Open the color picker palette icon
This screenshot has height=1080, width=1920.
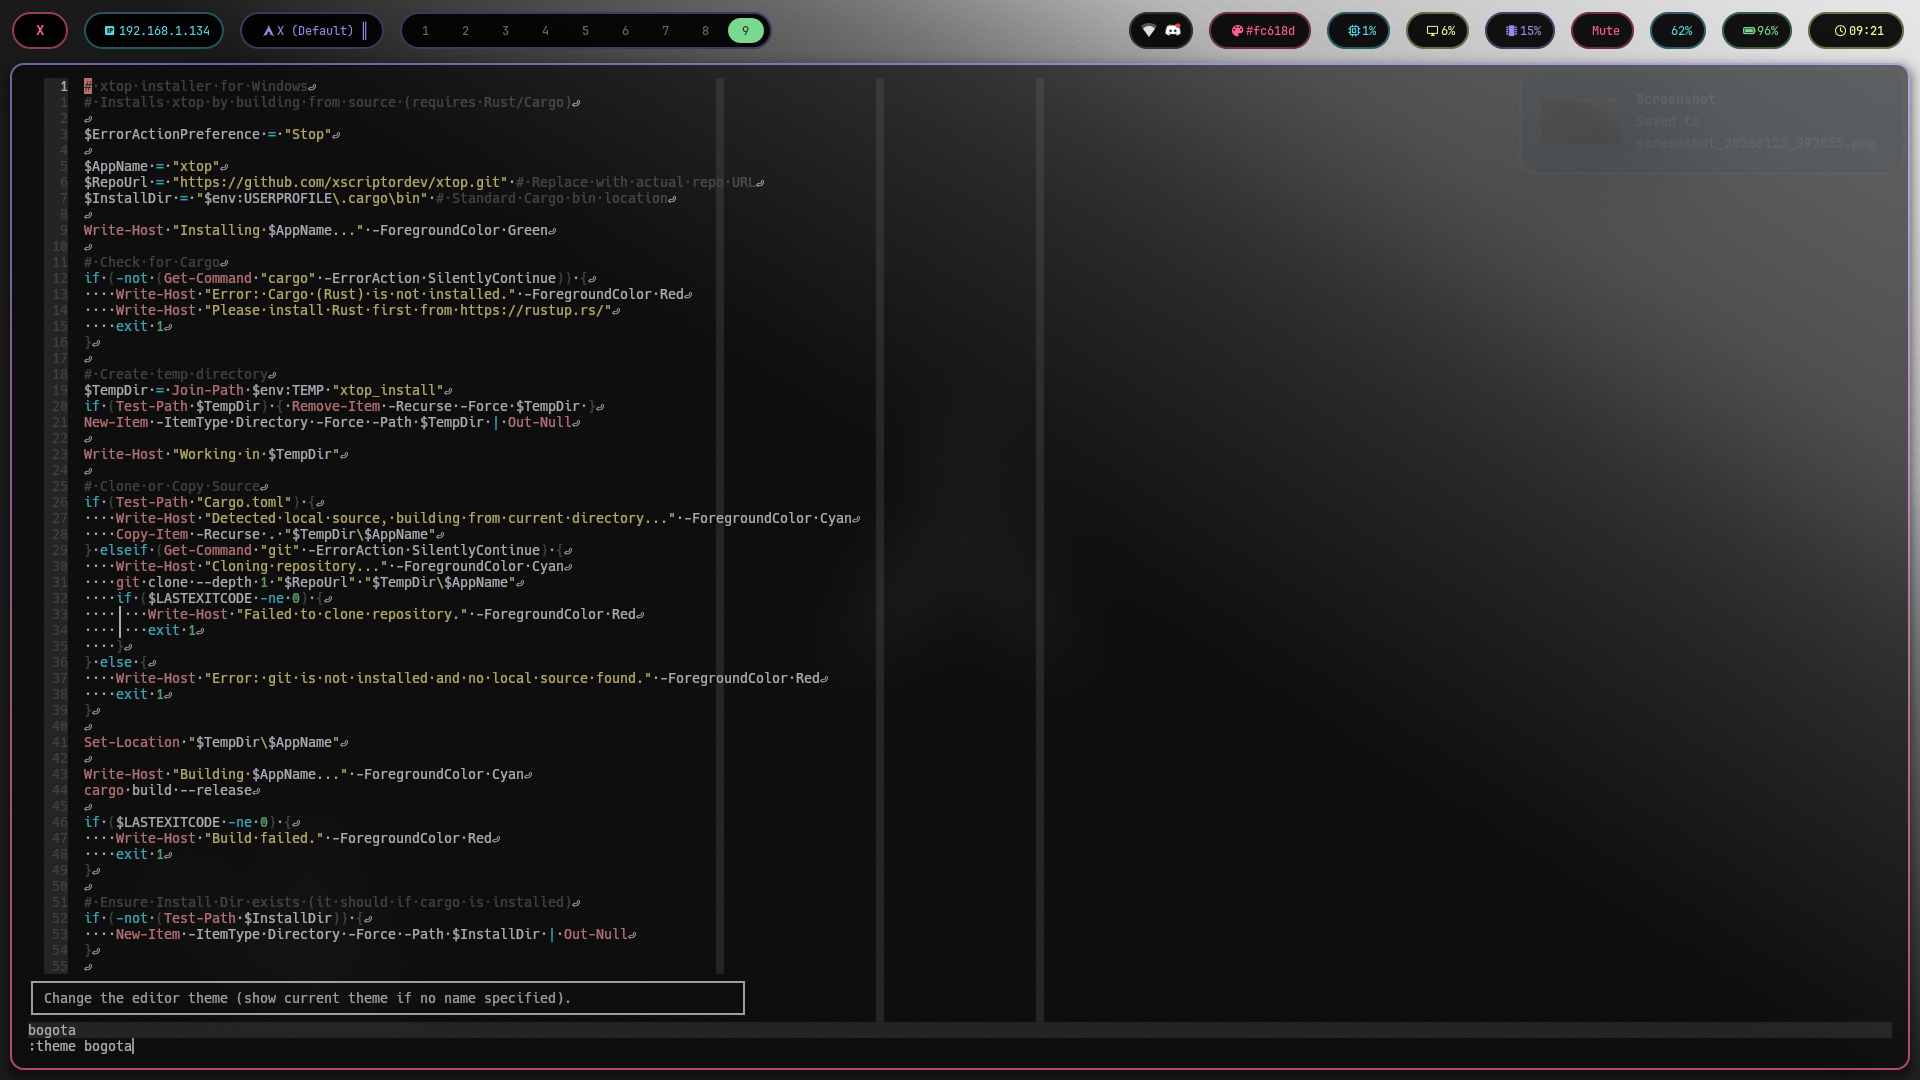tap(1237, 31)
